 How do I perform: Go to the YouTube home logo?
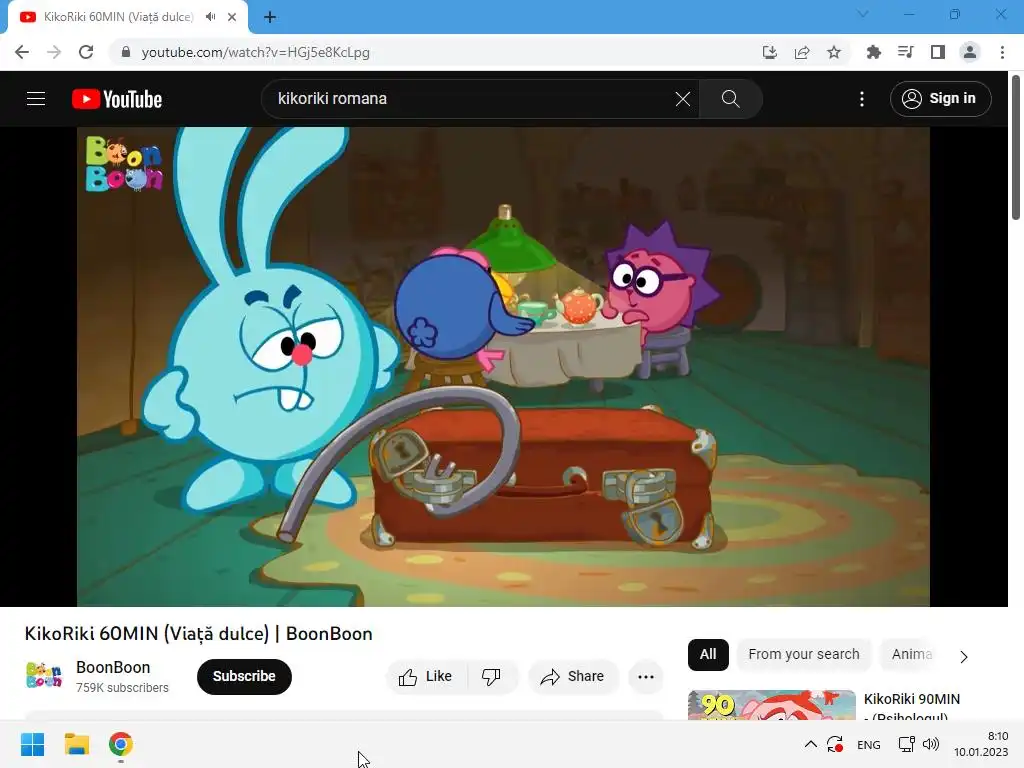(117, 99)
